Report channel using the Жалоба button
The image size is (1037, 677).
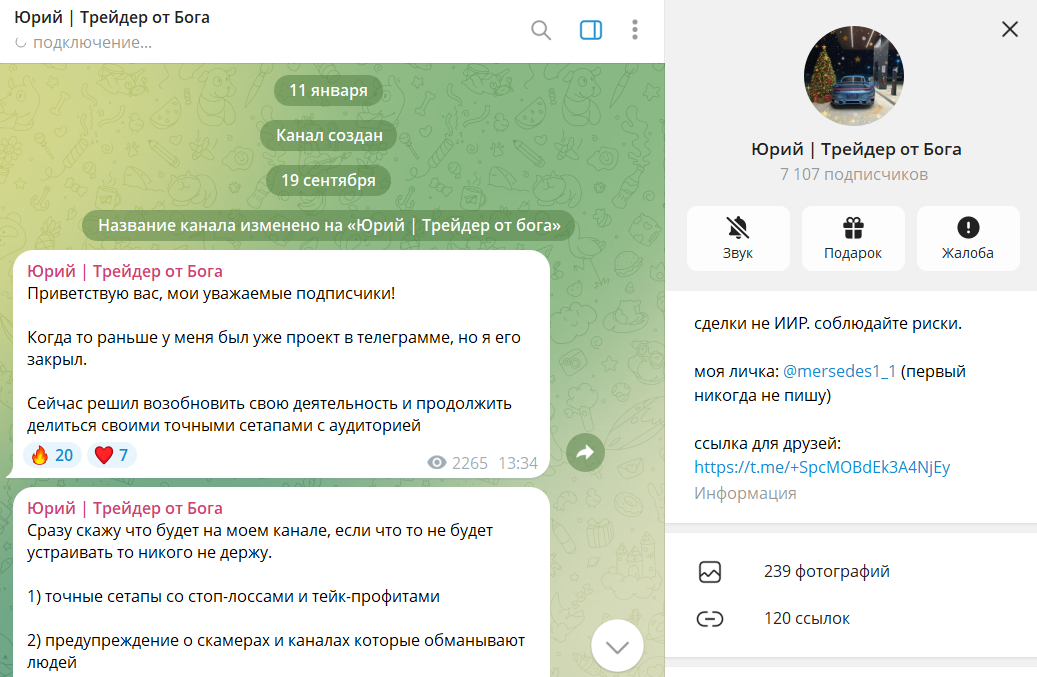click(968, 238)
